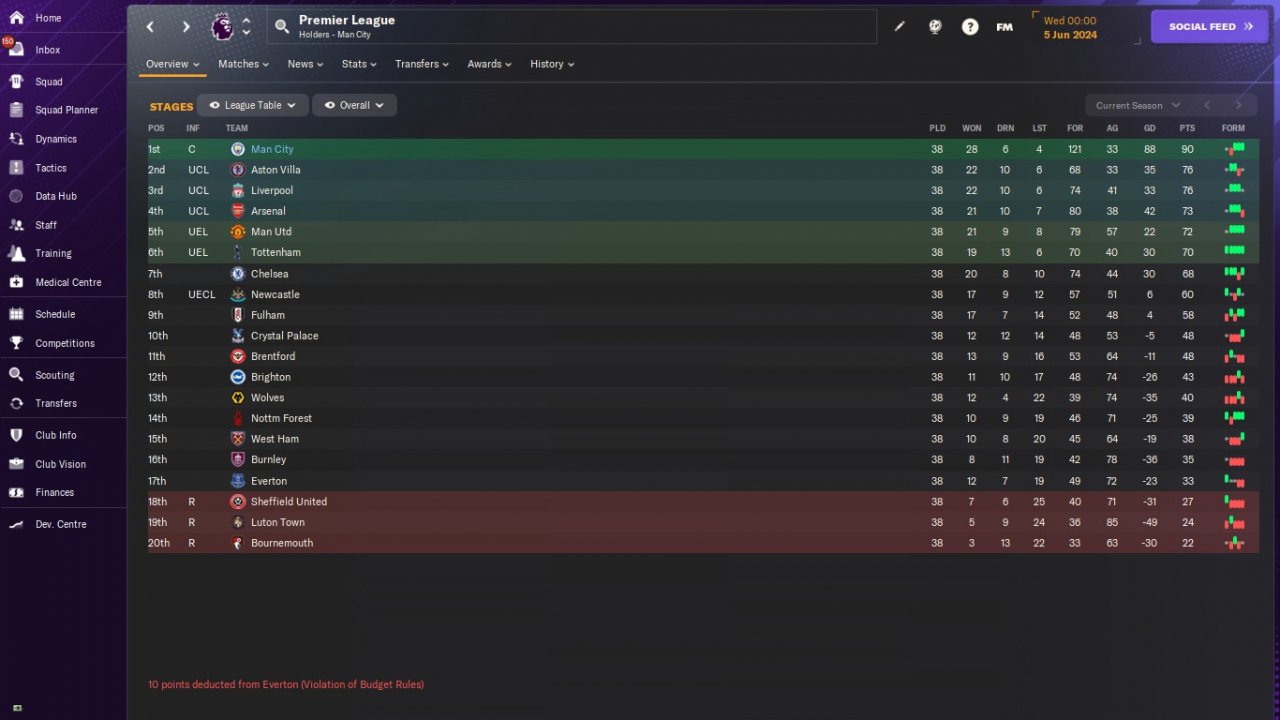Open the Medical Centre icon

(x=16, y=282)
